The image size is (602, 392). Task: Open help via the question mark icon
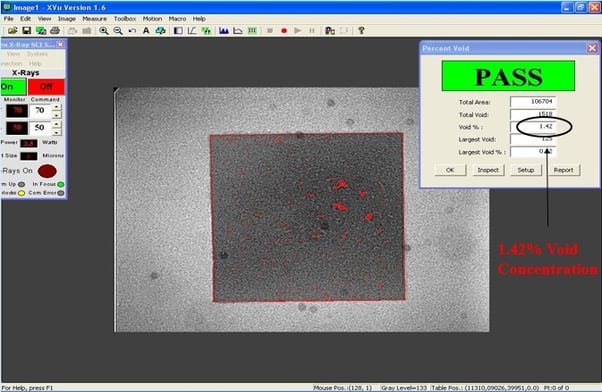coord(361,30)
